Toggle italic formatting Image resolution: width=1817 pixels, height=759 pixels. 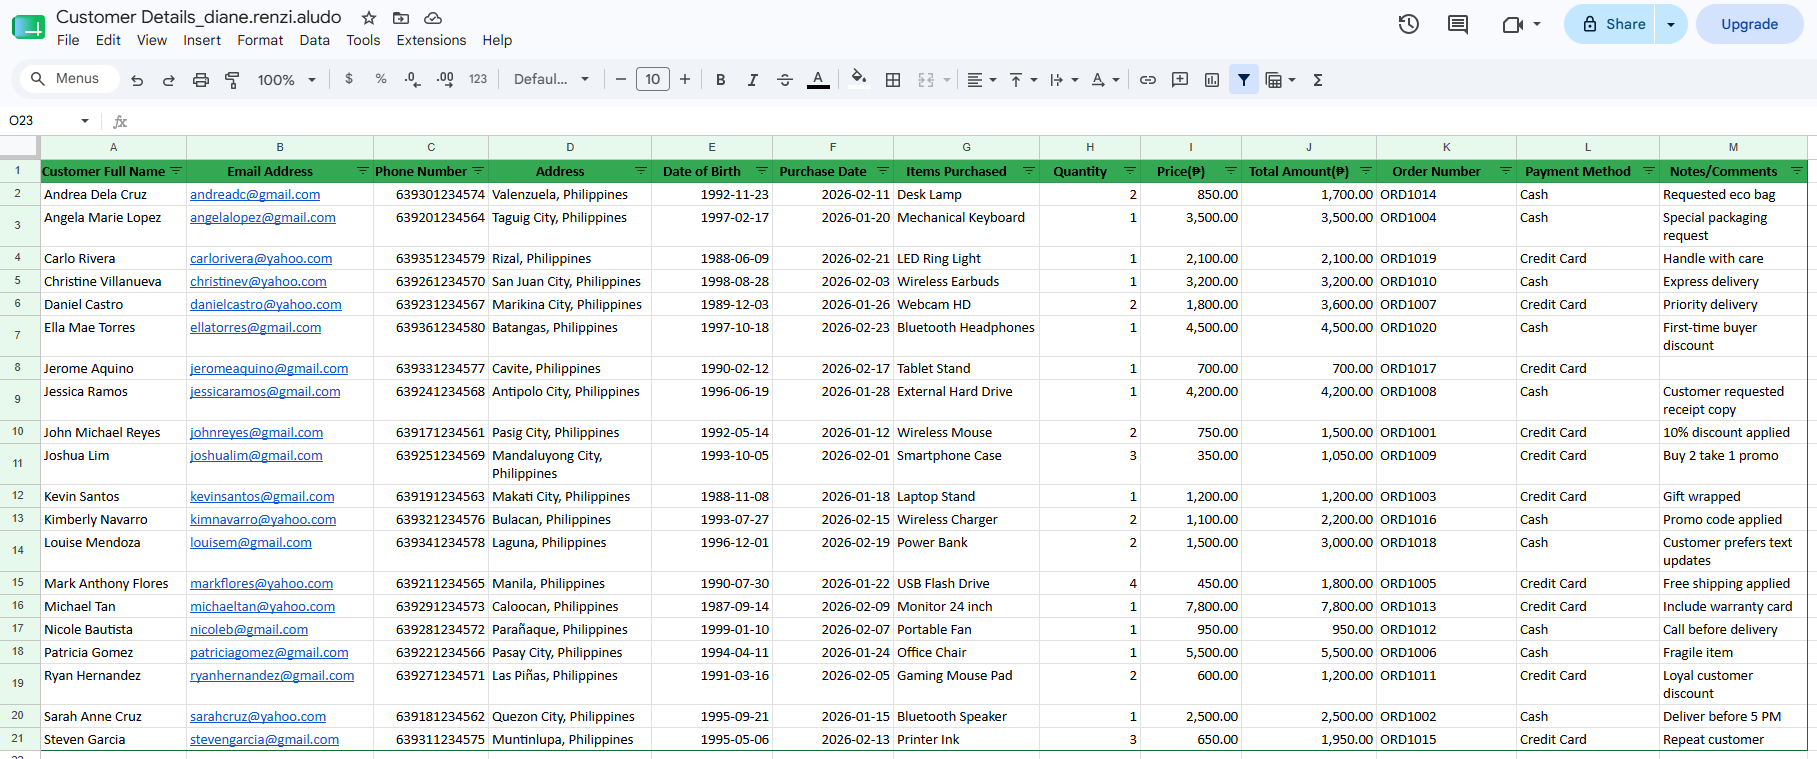[x=752, y=80]
